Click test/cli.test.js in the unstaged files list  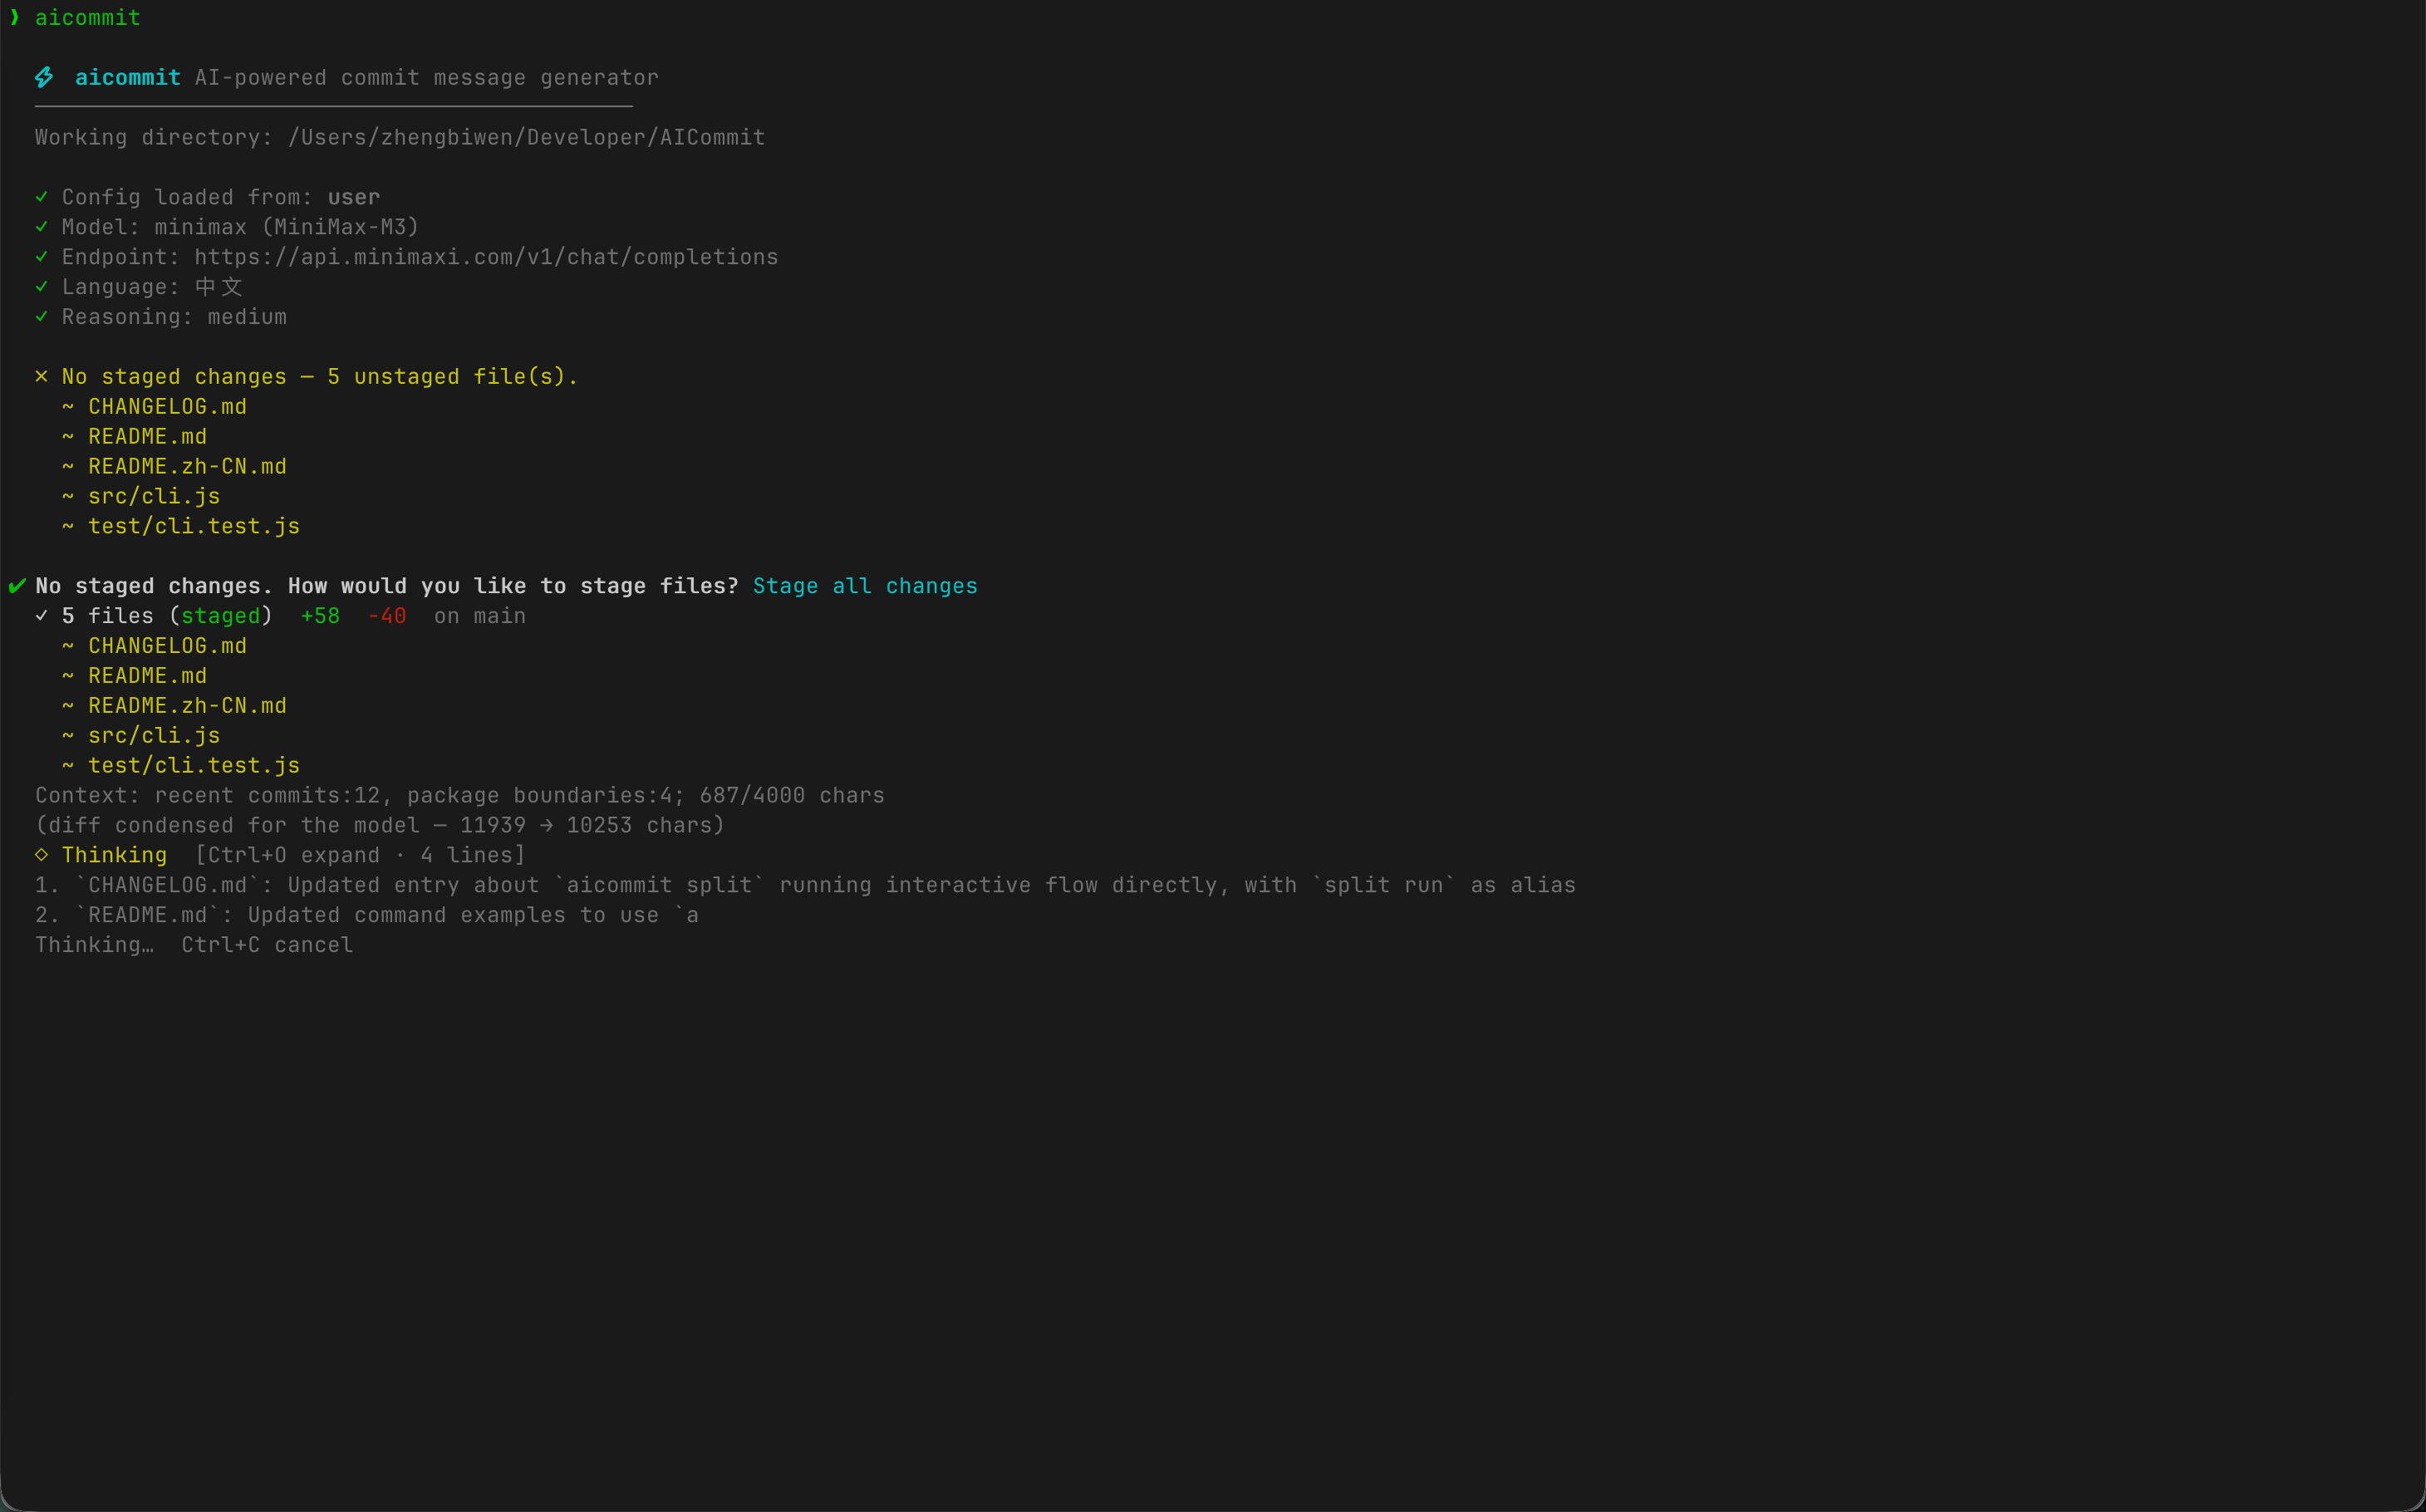click(194, 527)
